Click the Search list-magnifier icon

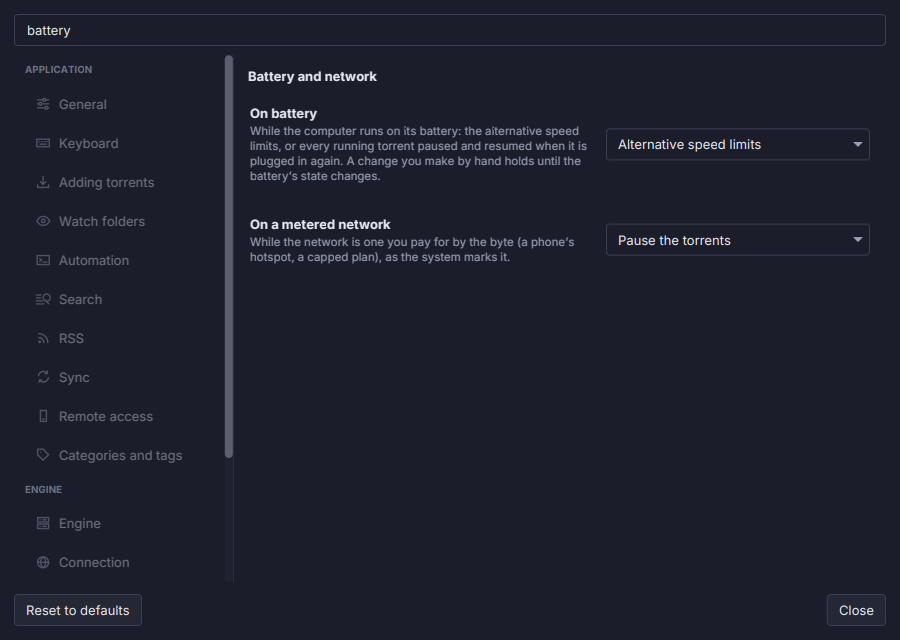[x=43, y=299]
